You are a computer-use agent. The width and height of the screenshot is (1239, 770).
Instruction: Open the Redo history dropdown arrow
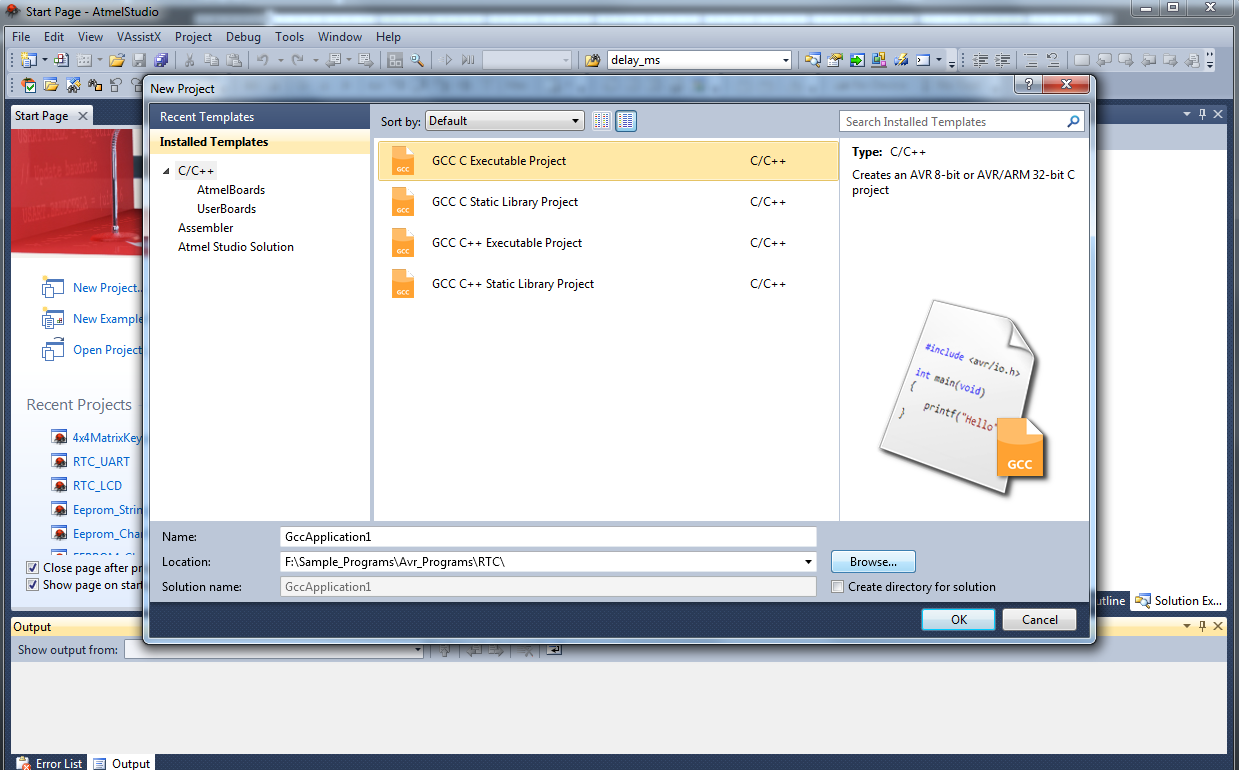point(314,60)
